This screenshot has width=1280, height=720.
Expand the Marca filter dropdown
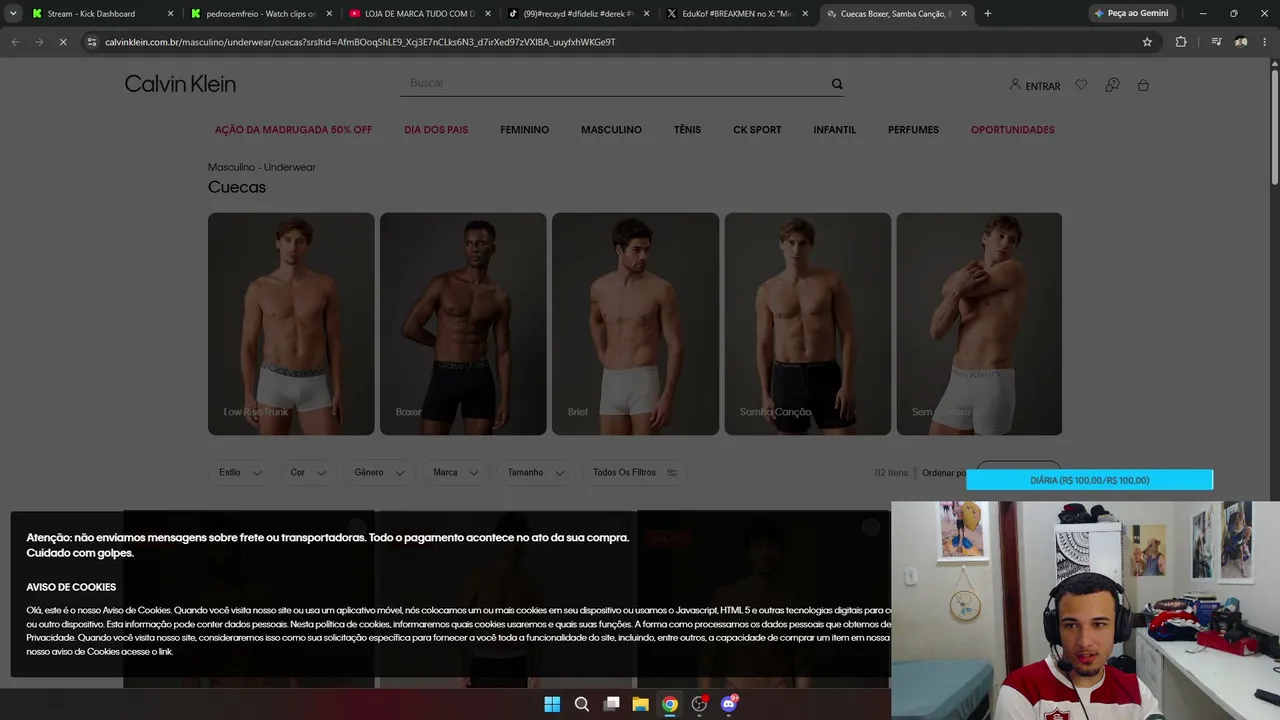455,473
